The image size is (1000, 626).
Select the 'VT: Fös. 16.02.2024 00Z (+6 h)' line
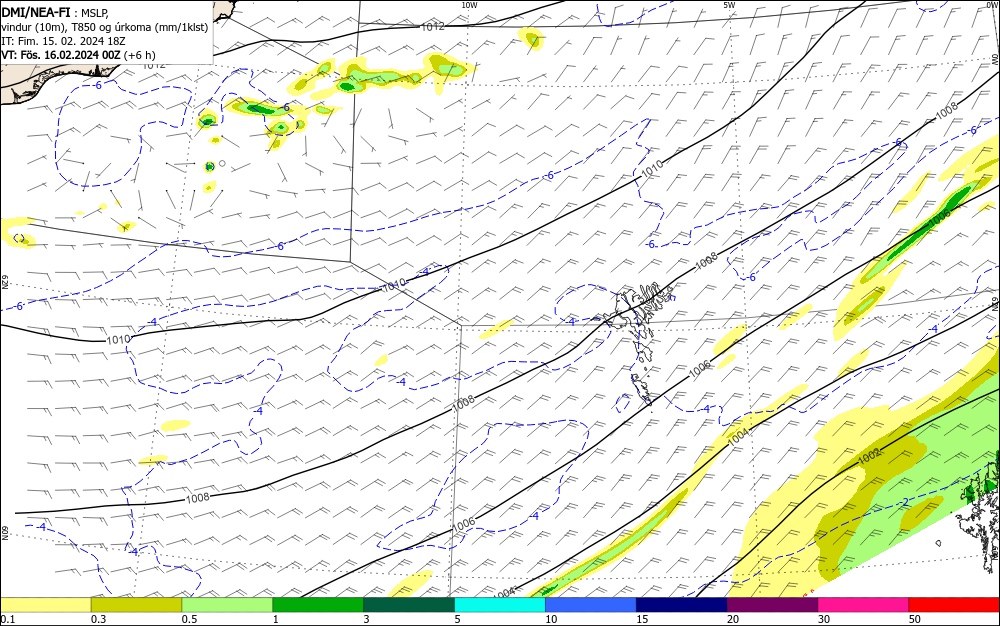78,55
